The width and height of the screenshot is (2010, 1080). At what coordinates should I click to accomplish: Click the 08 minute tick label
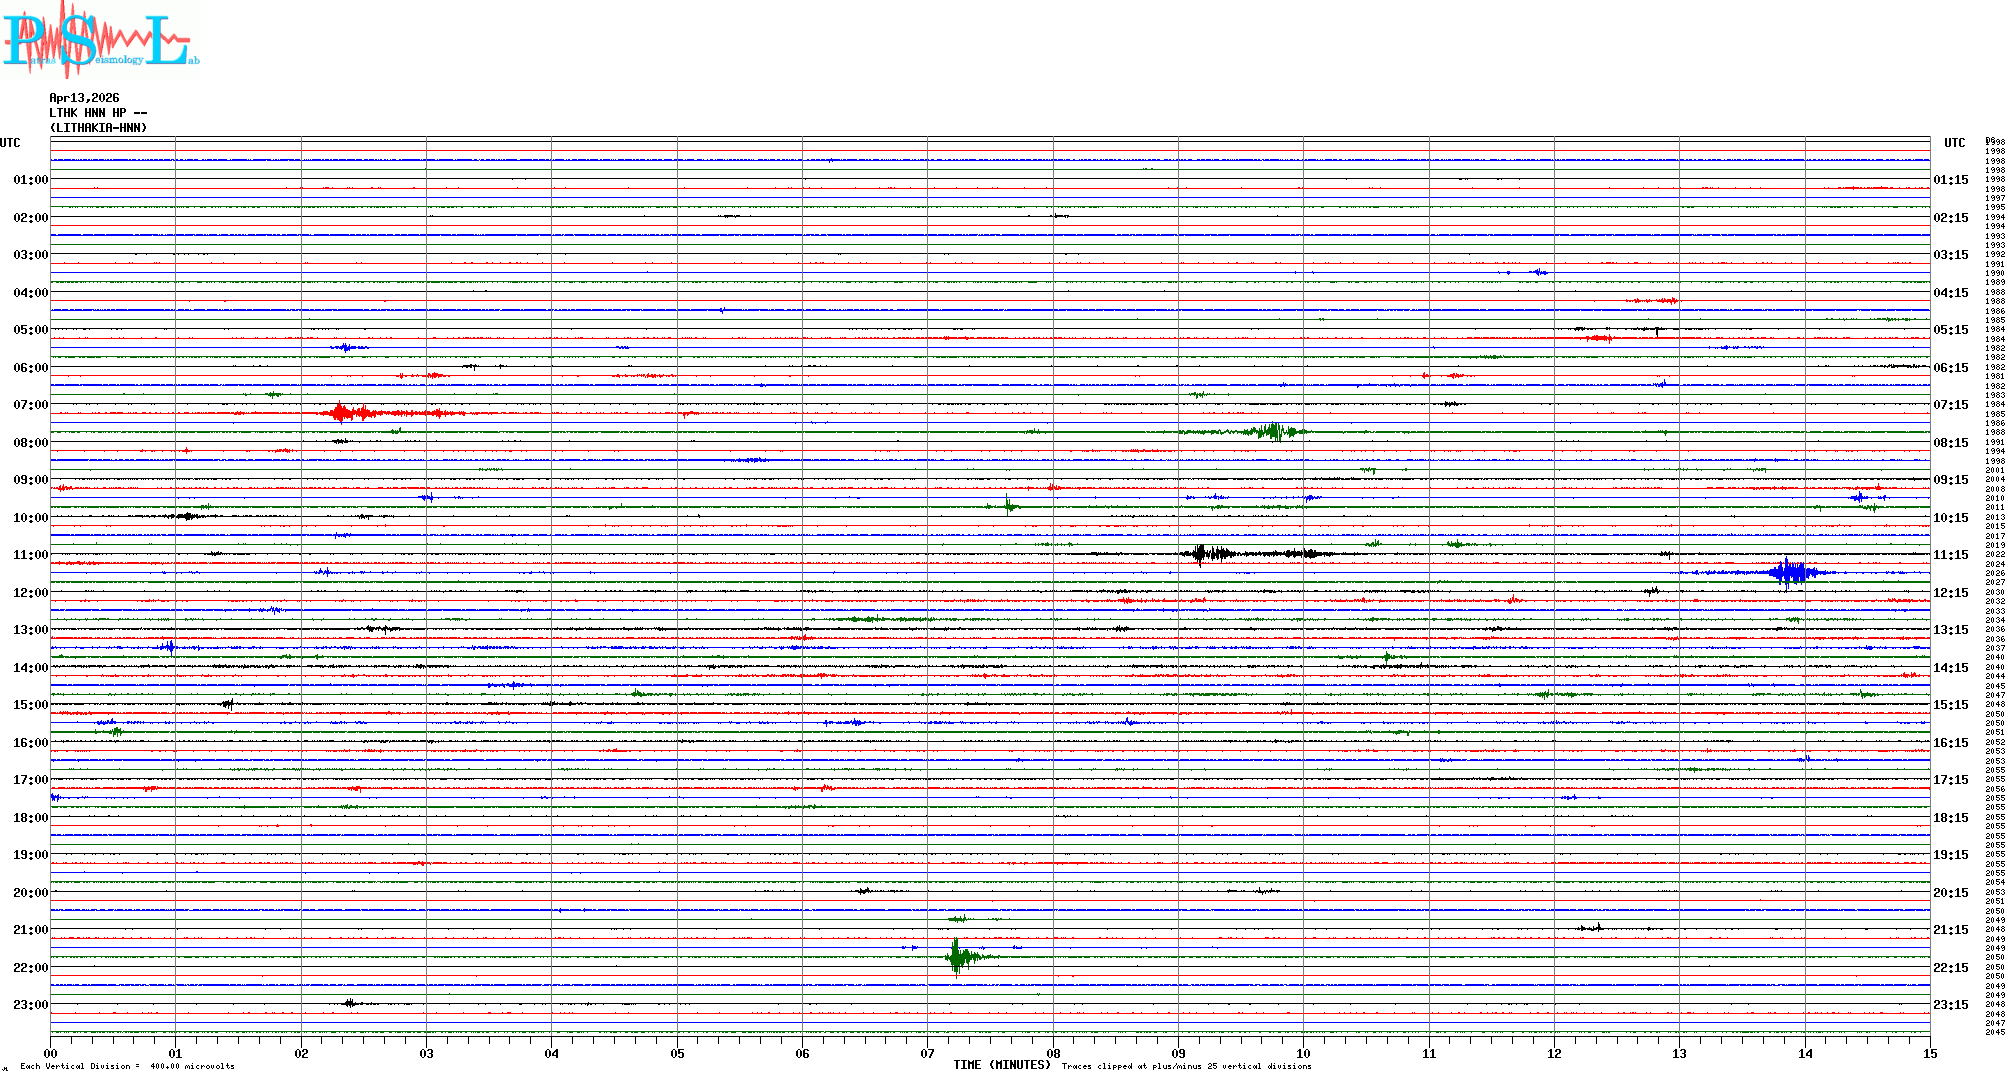pos(1053,1053)
